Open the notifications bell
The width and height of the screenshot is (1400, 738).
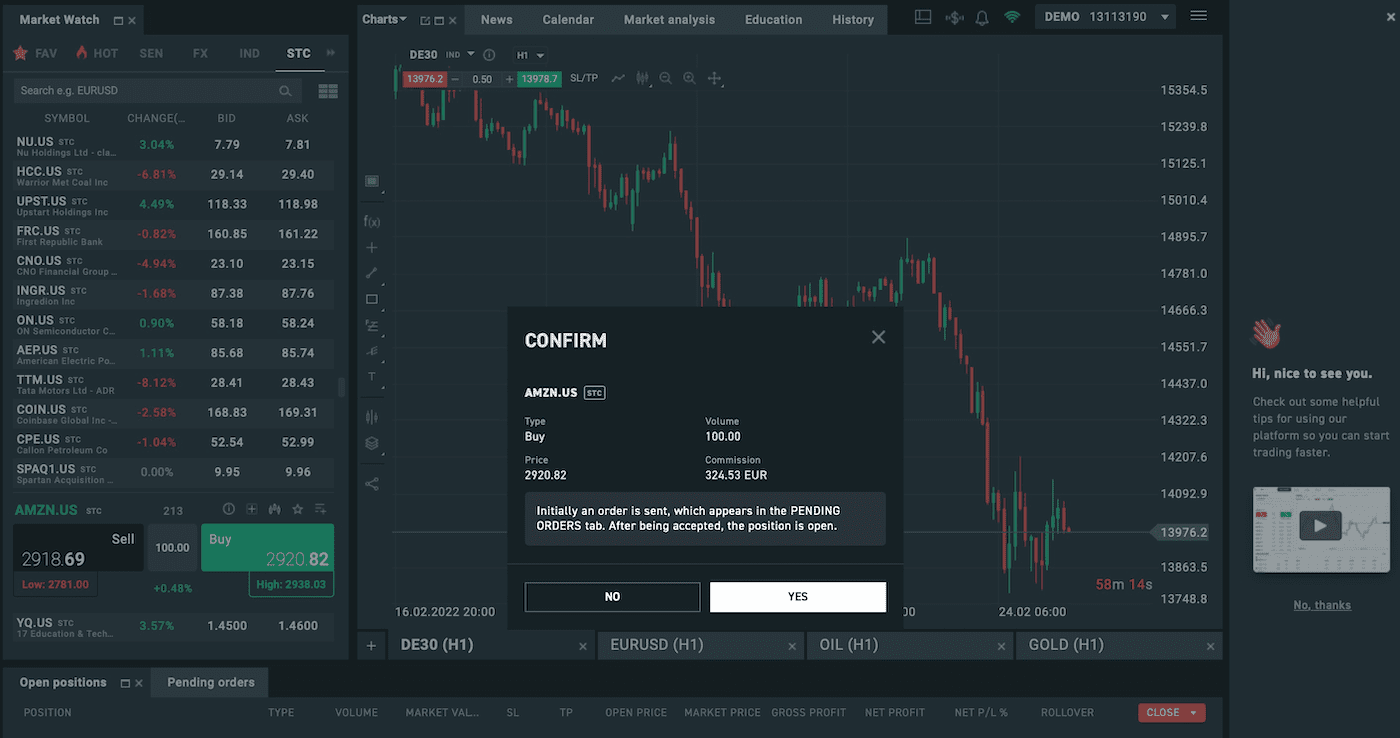[x=982, y=17]
